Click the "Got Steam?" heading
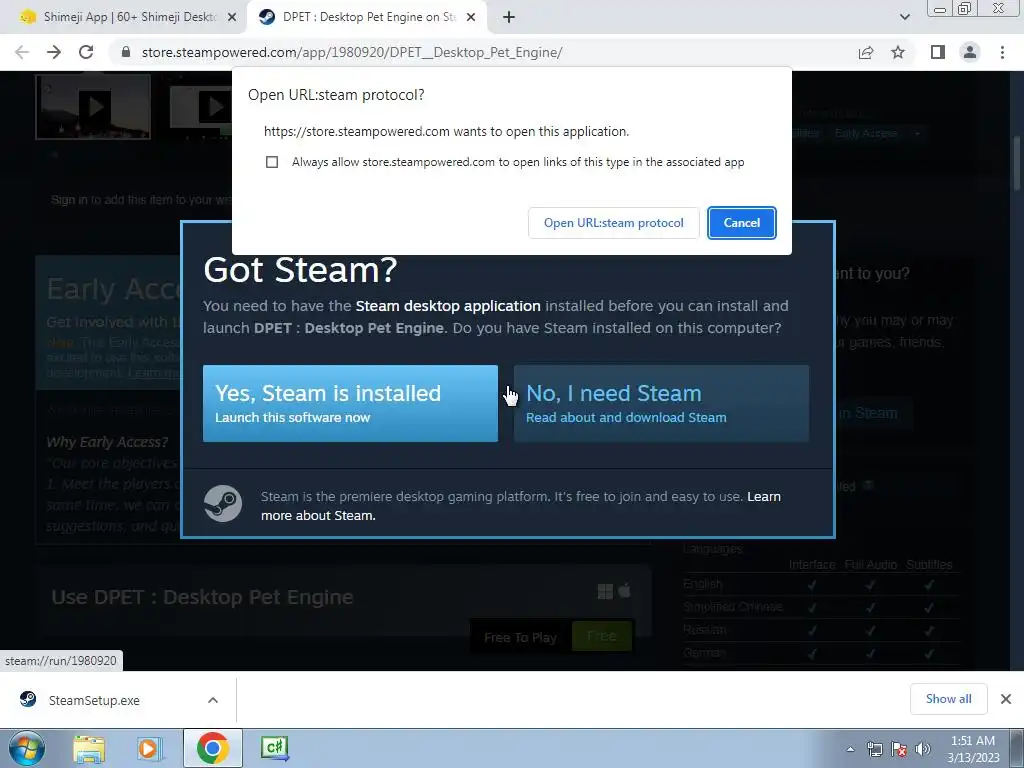 [x=300, y=269]
